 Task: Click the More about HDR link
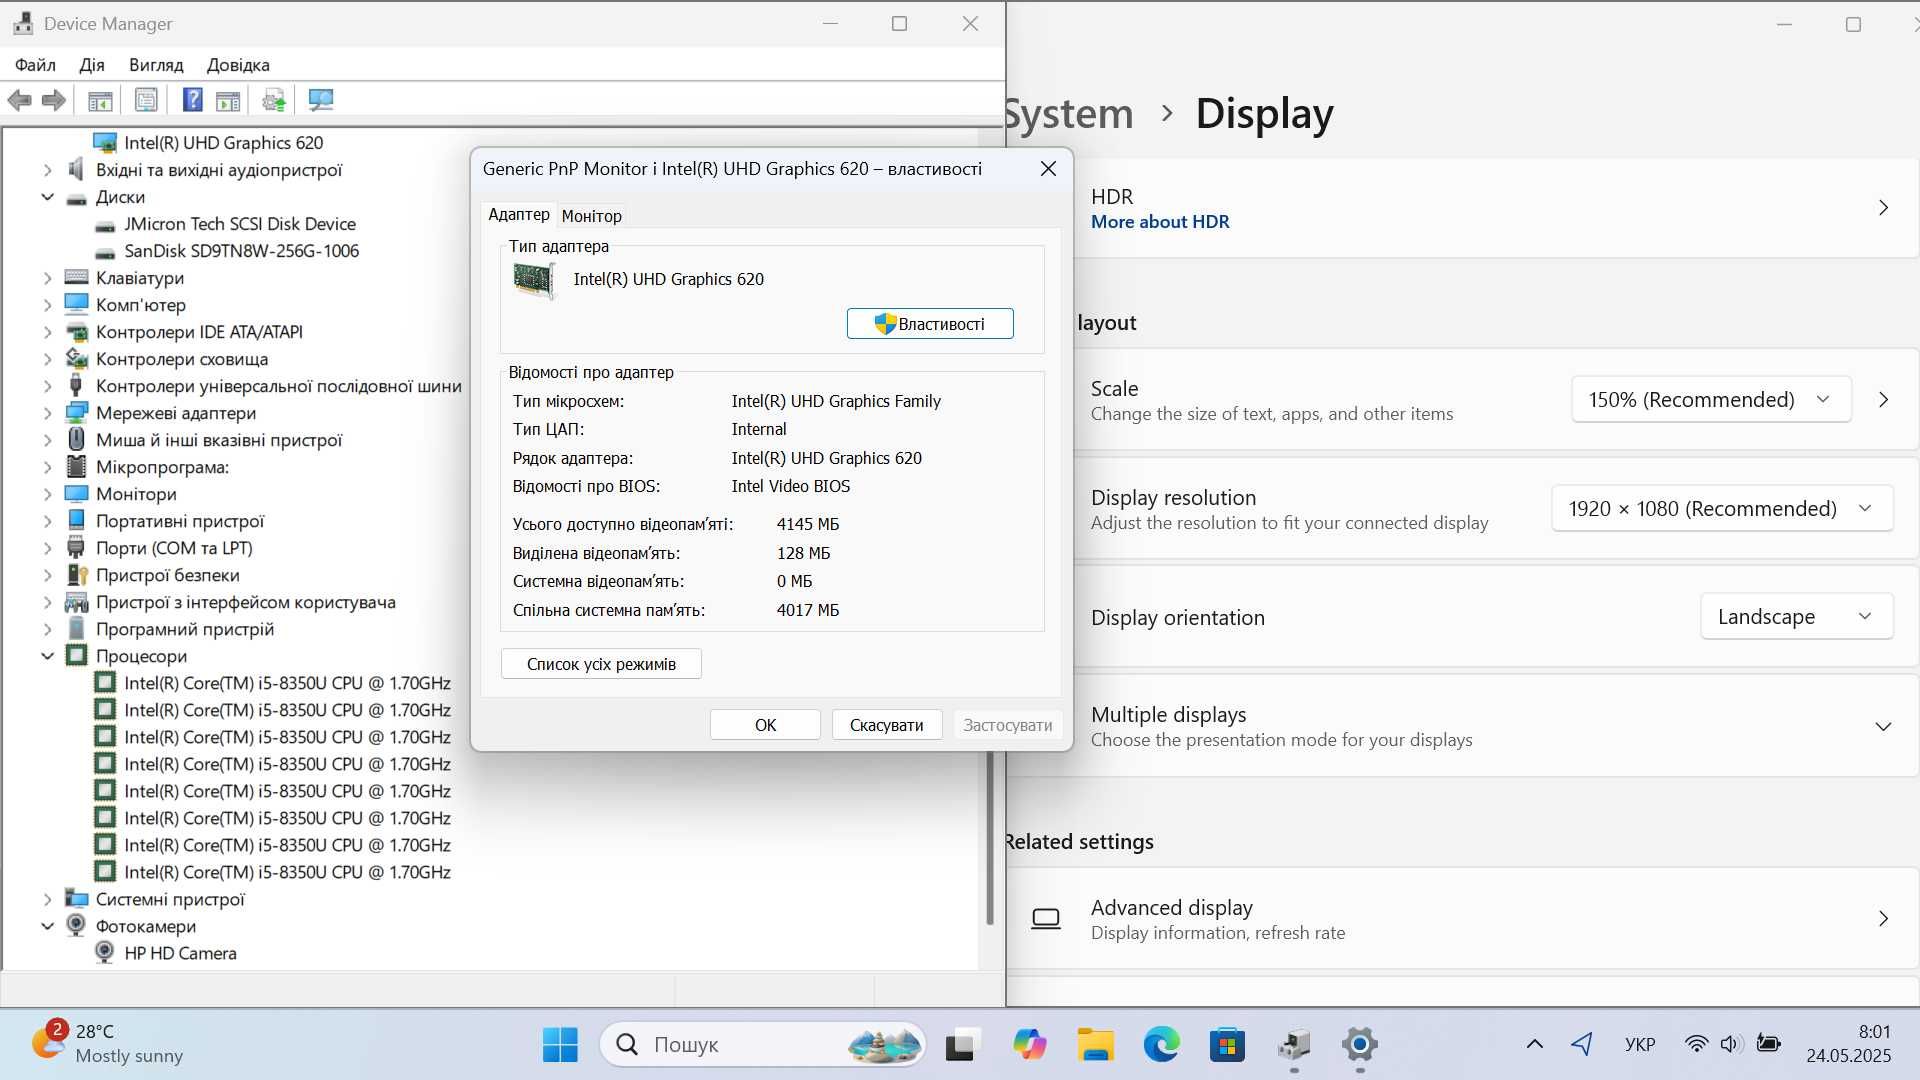pyautogui.click(x=1160, y=222)
